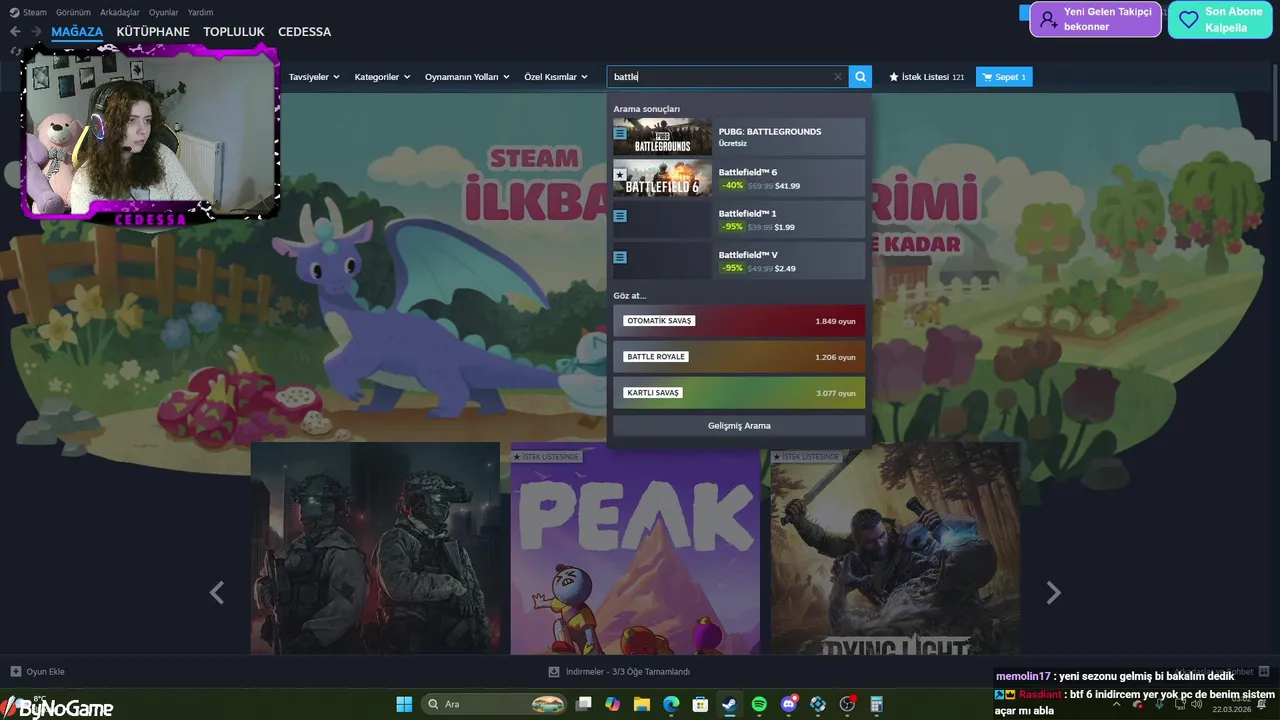
Task: Open Spotify from the taskbar
Action: (759, 705)
